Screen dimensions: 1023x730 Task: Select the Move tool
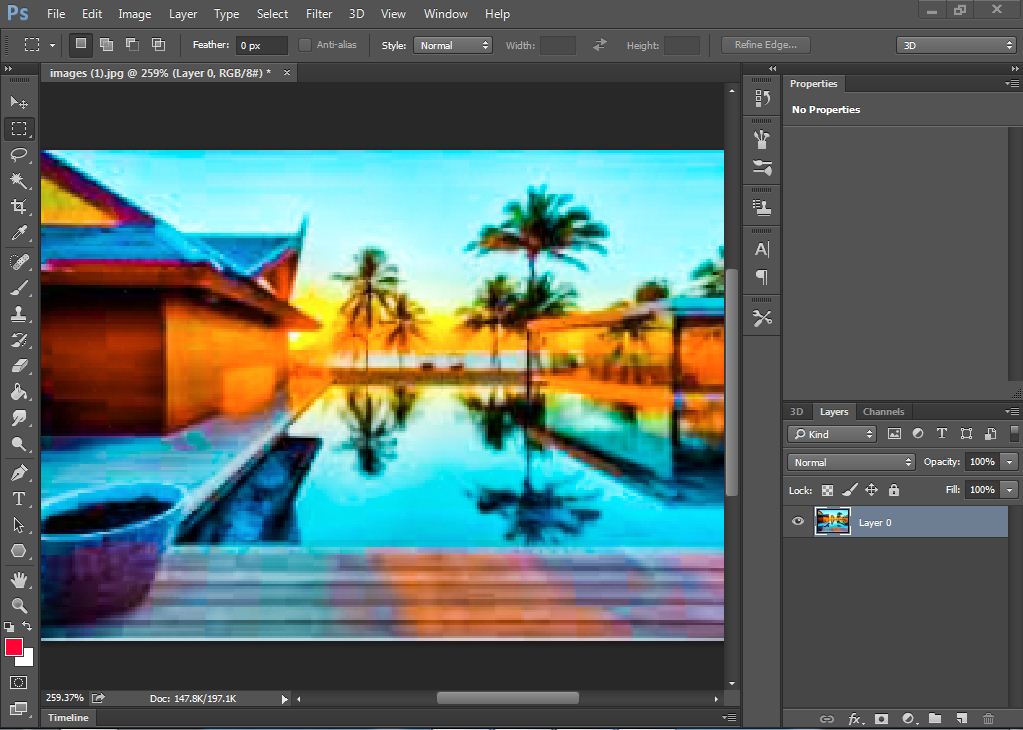(18, 102)
